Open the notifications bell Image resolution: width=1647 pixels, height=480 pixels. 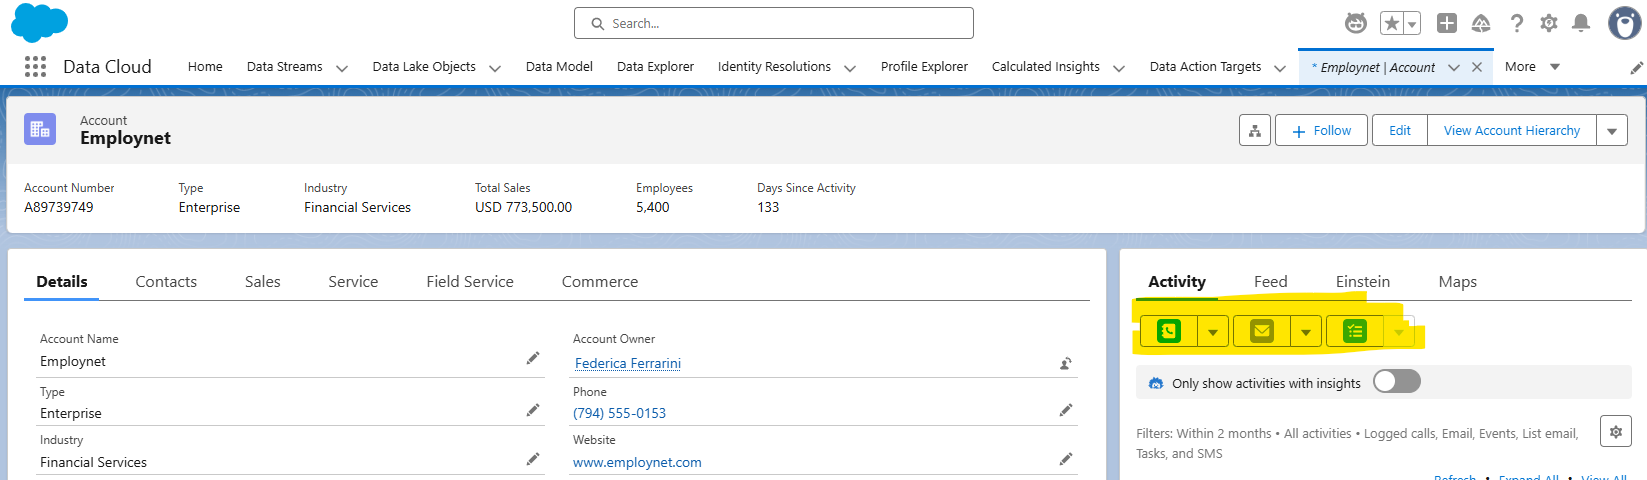[1581, 23]
